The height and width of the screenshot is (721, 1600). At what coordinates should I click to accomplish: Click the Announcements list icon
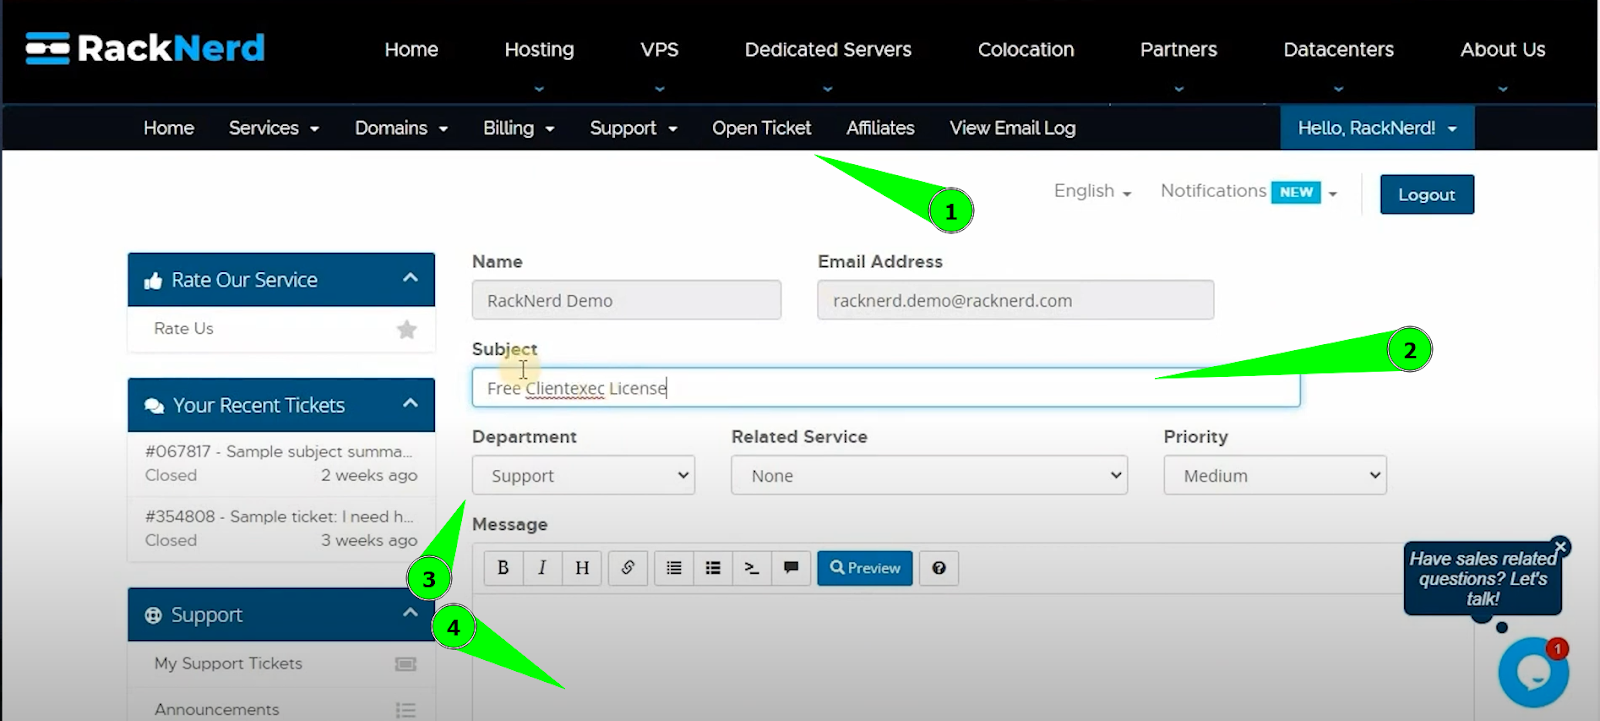pos(405,710)
